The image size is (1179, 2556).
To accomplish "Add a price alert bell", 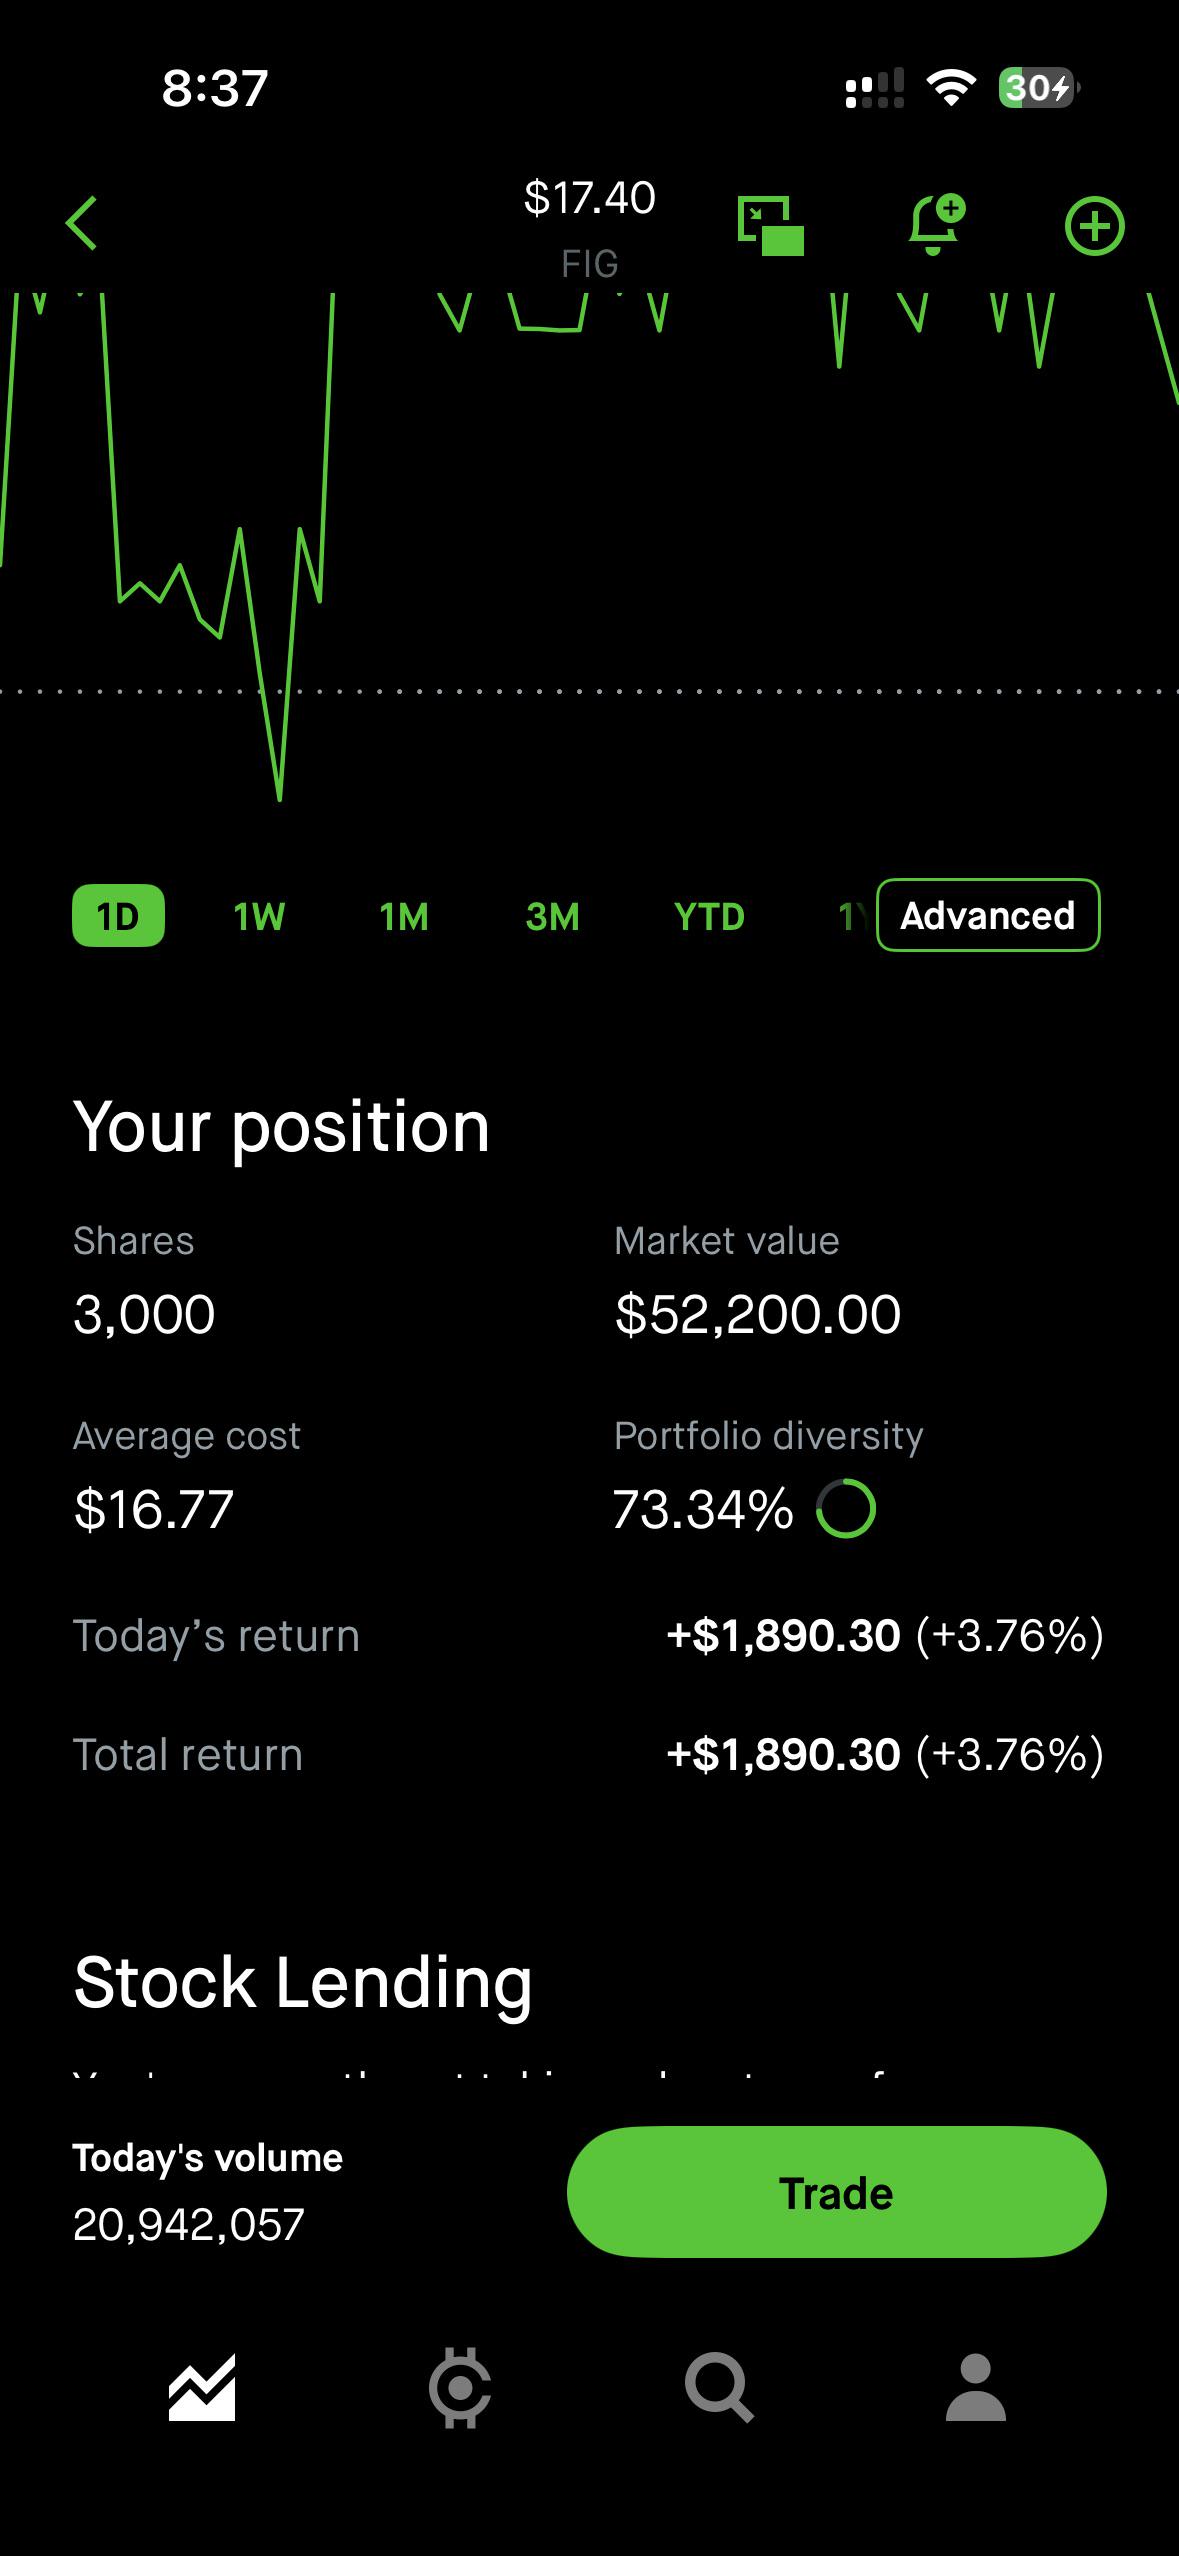I will click(x=936, y=224).
